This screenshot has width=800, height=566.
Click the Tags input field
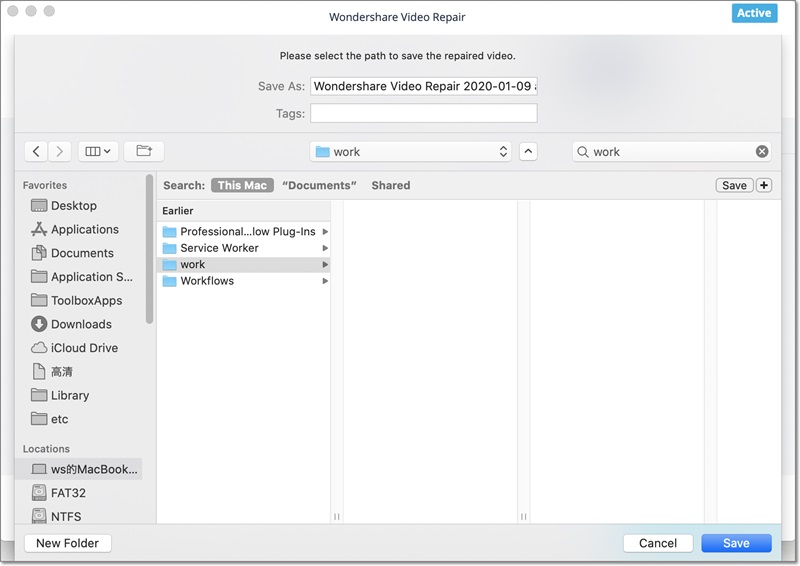coord(423,113)
